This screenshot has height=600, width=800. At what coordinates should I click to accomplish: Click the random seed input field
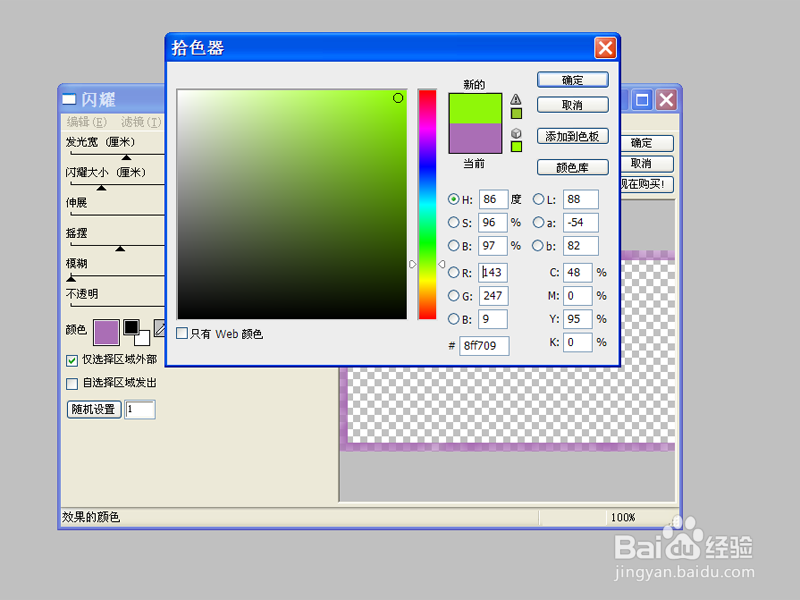pos(140,409)
